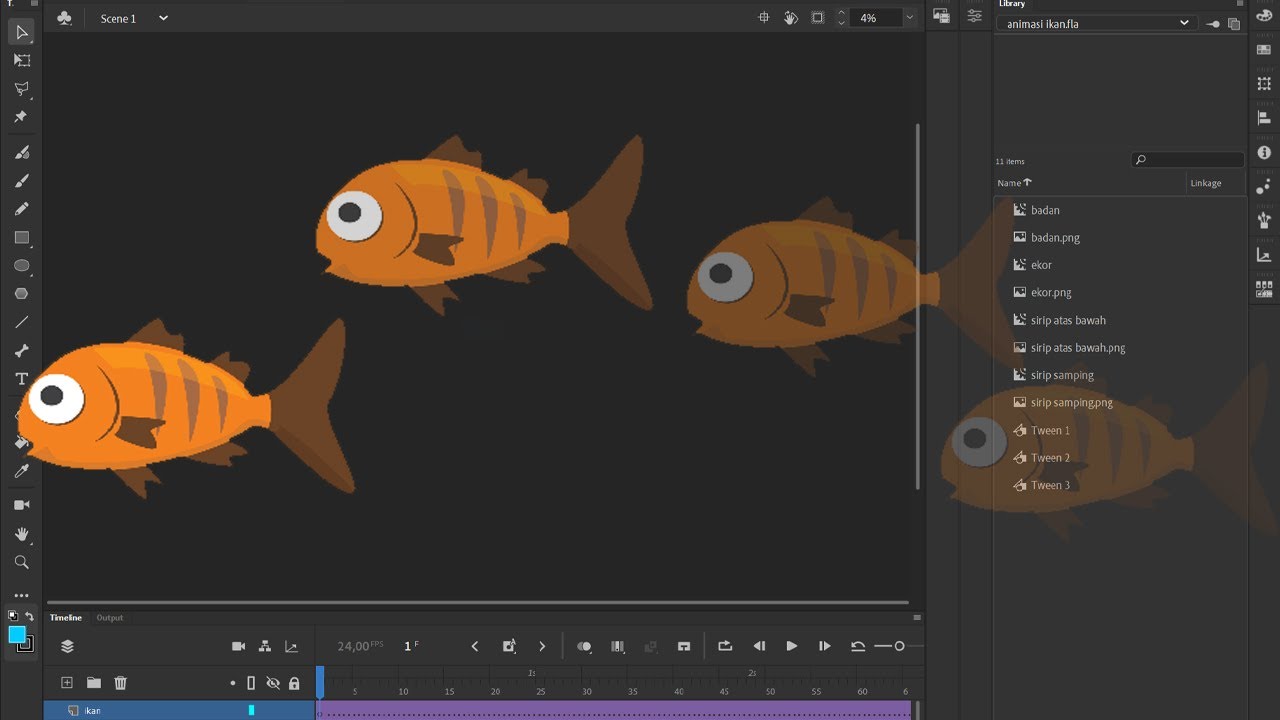Click the rotation hand tool above stage

tap(790, 17)
